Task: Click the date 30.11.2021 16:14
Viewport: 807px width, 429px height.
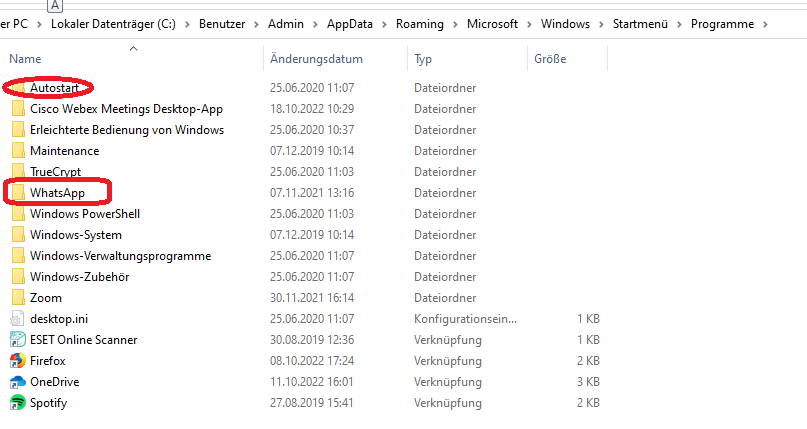Action: (312, 298)
